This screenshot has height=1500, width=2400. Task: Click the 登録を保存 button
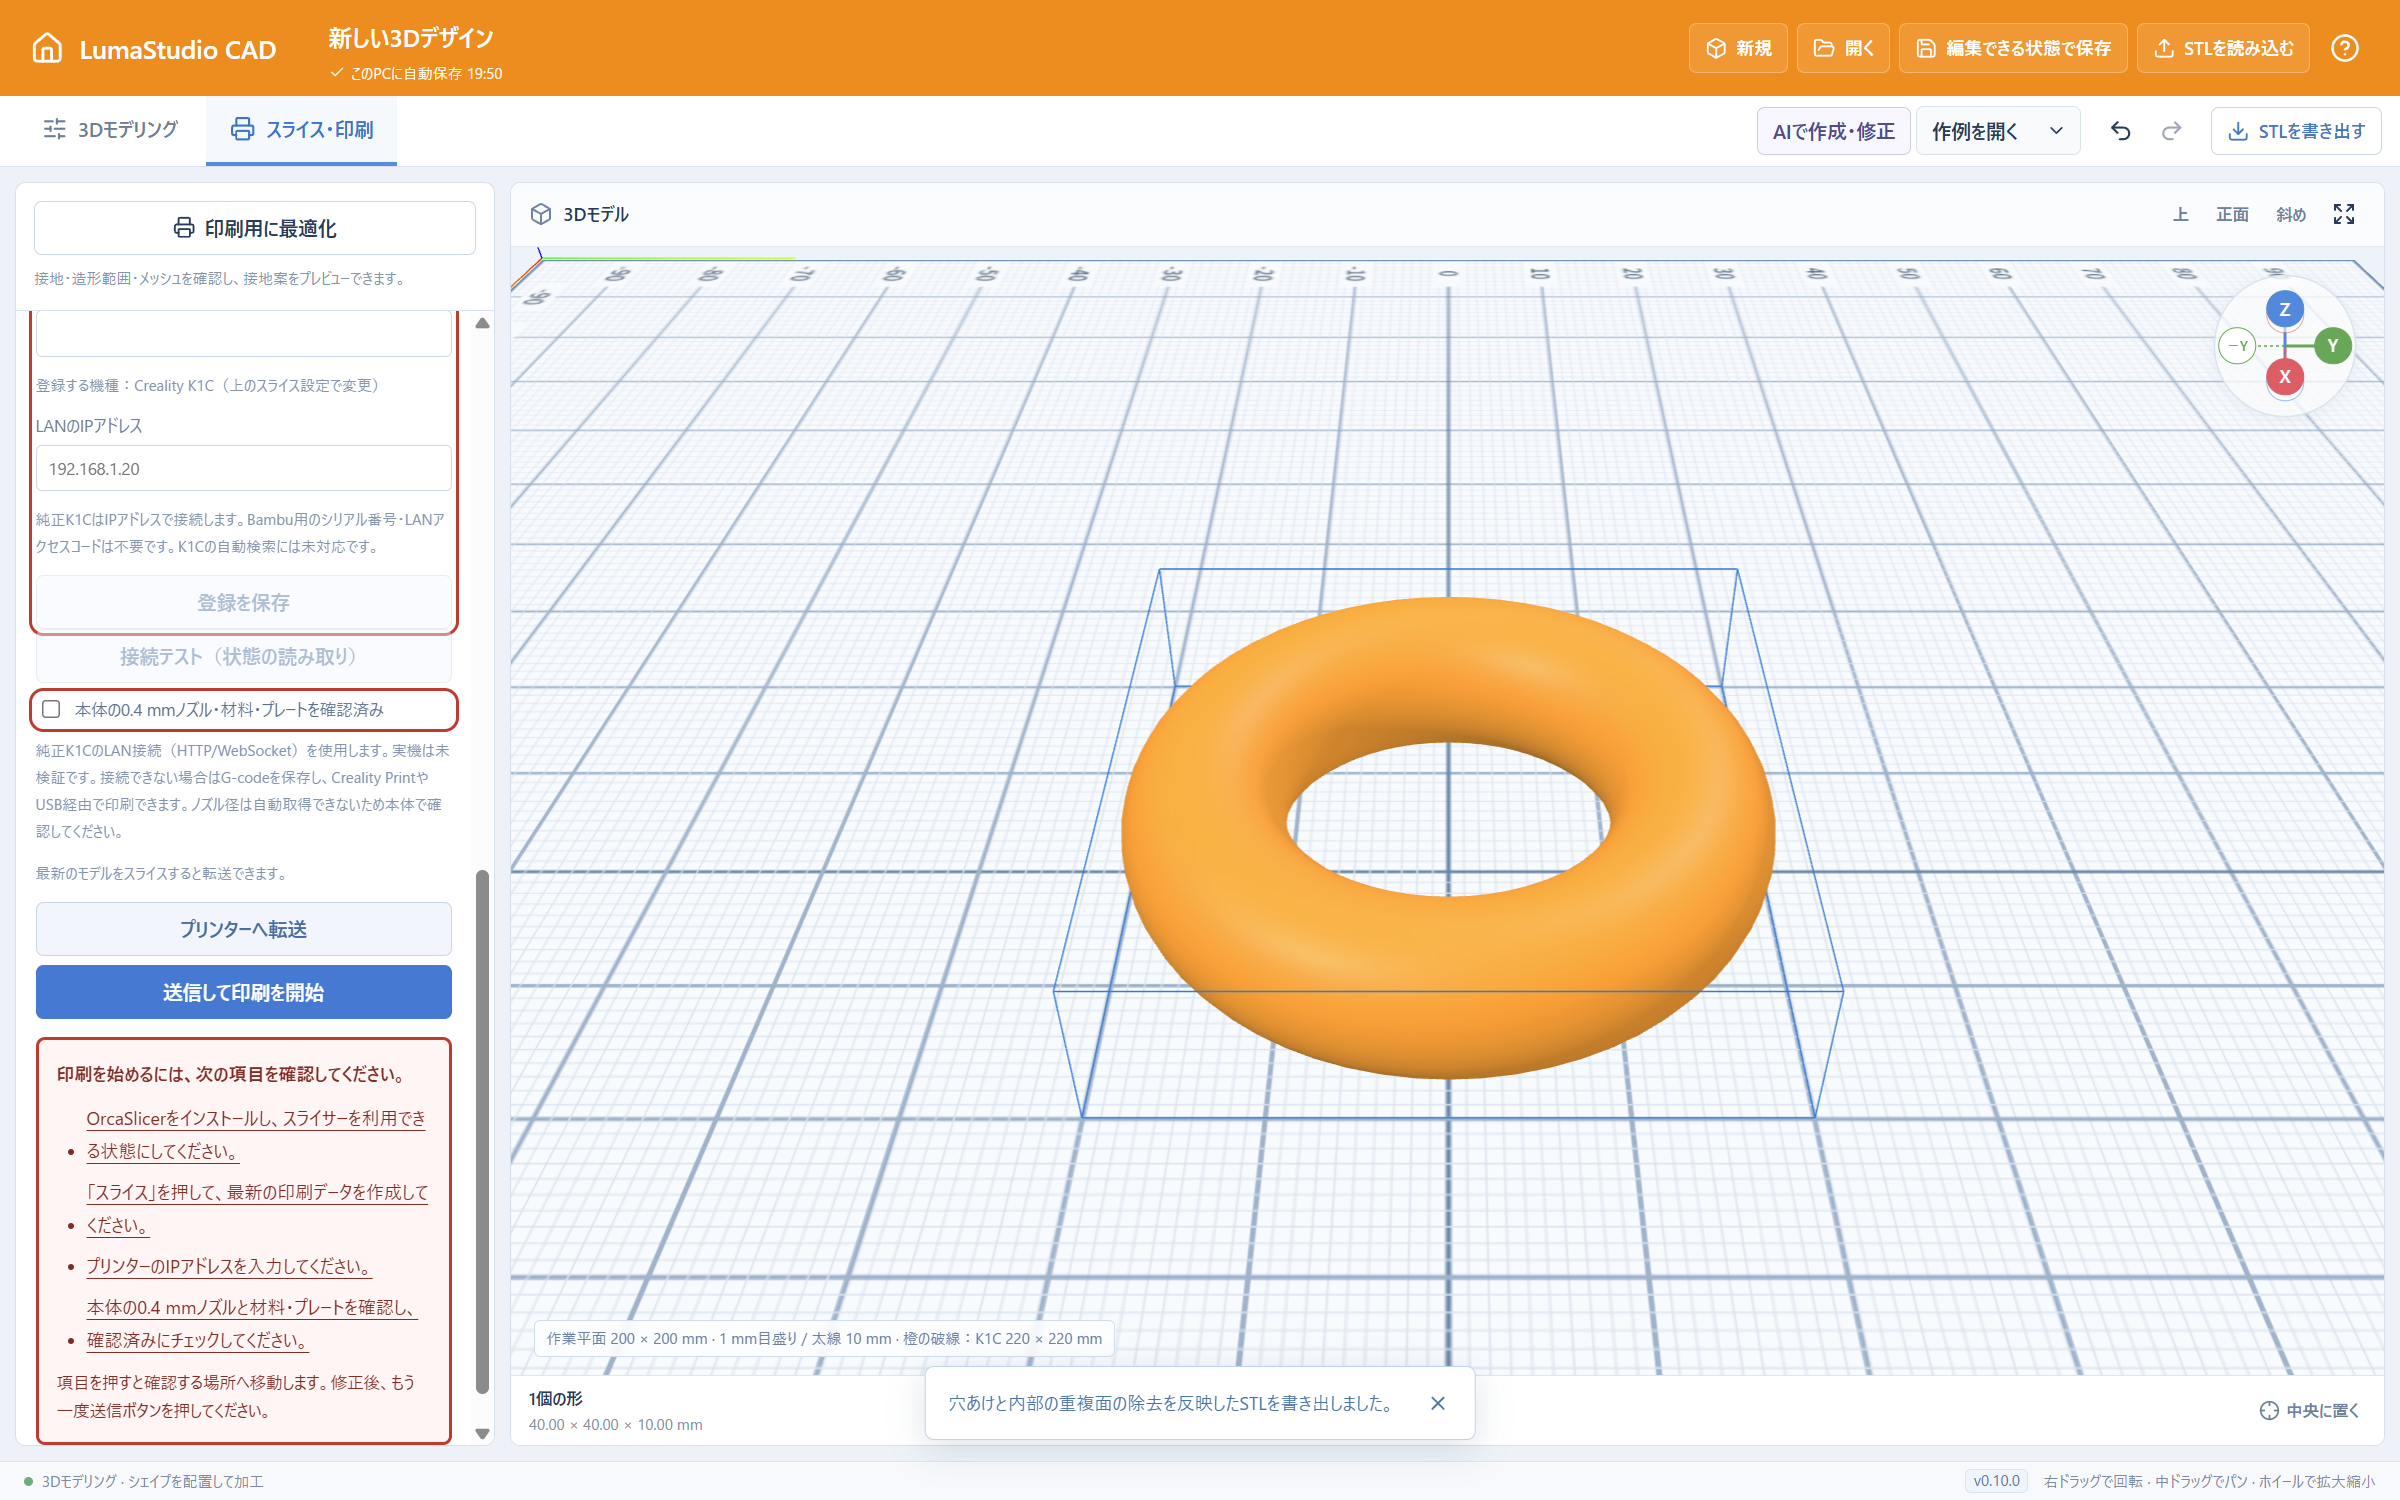[x=244, y=602]
